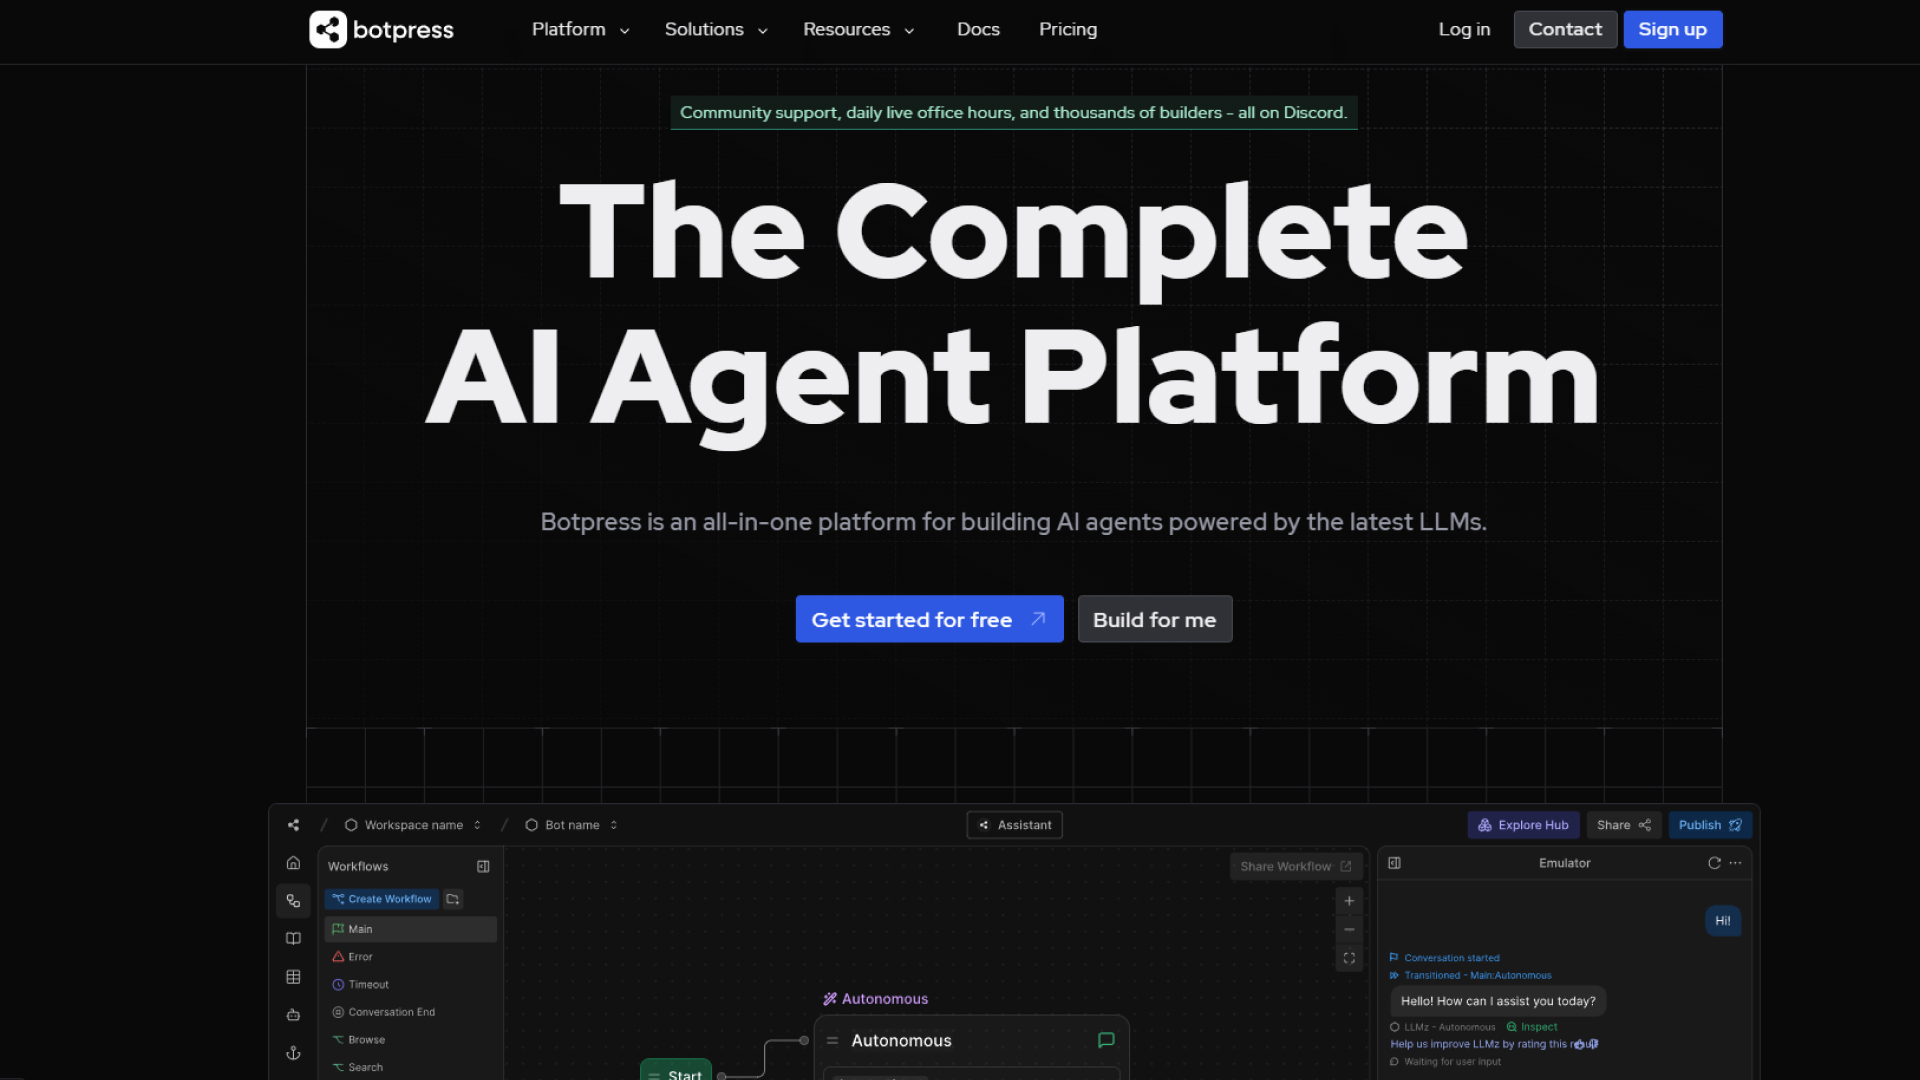Fit canvas view with the fullscreen icon
This screenshot has width=1920, height=1080.
tap(1349, 958)
